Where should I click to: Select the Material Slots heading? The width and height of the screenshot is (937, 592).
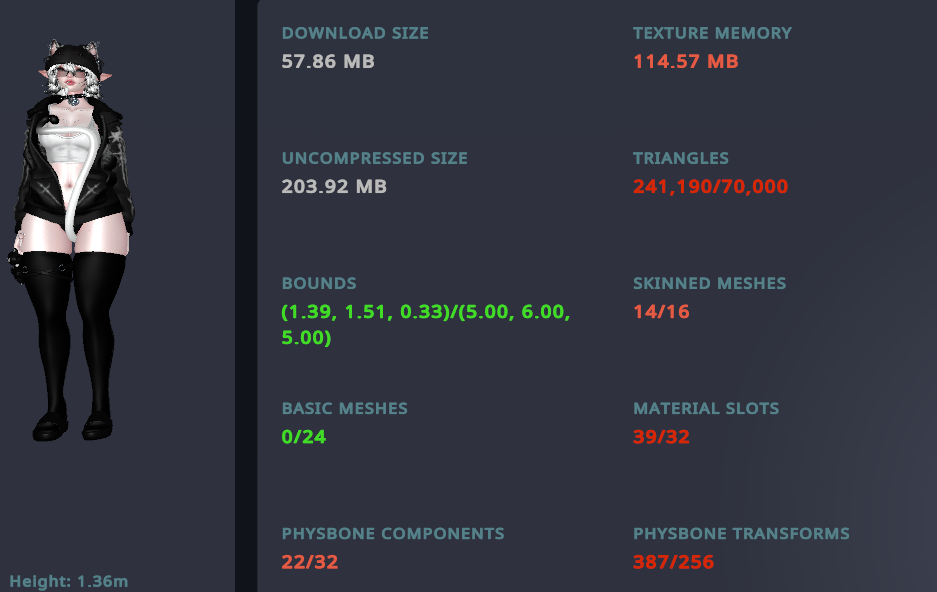point(706,409)
